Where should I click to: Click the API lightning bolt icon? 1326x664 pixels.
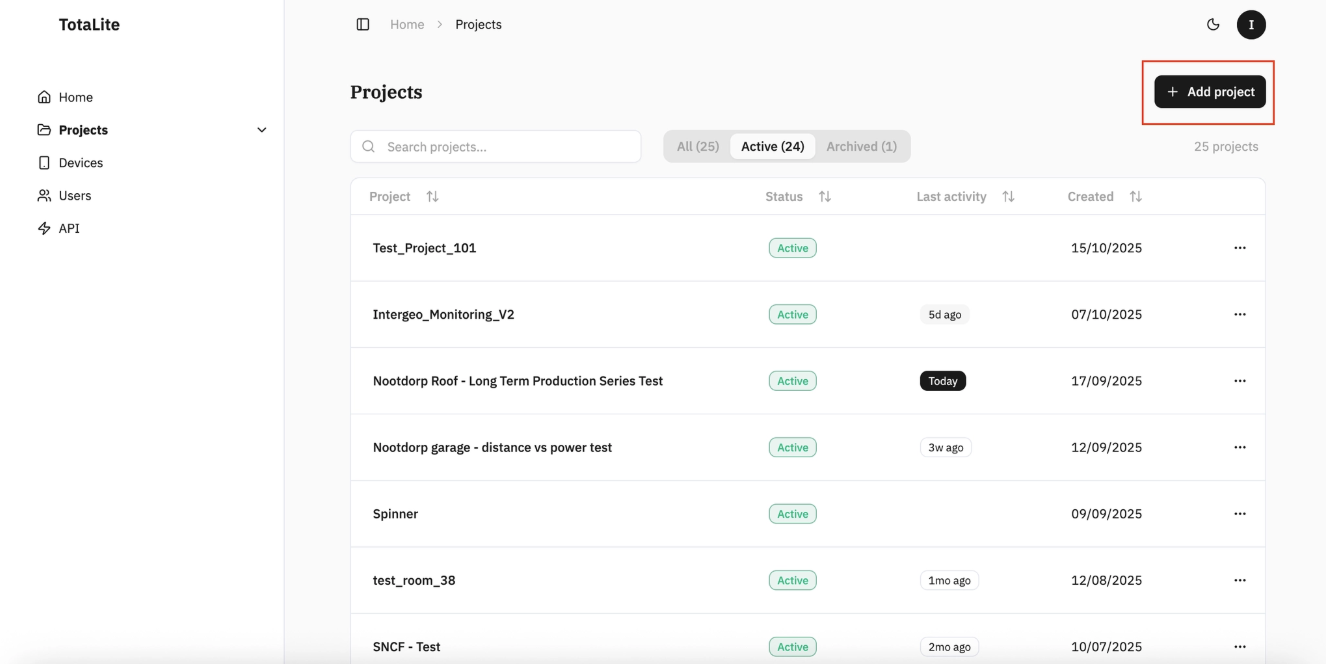(44, 228)
